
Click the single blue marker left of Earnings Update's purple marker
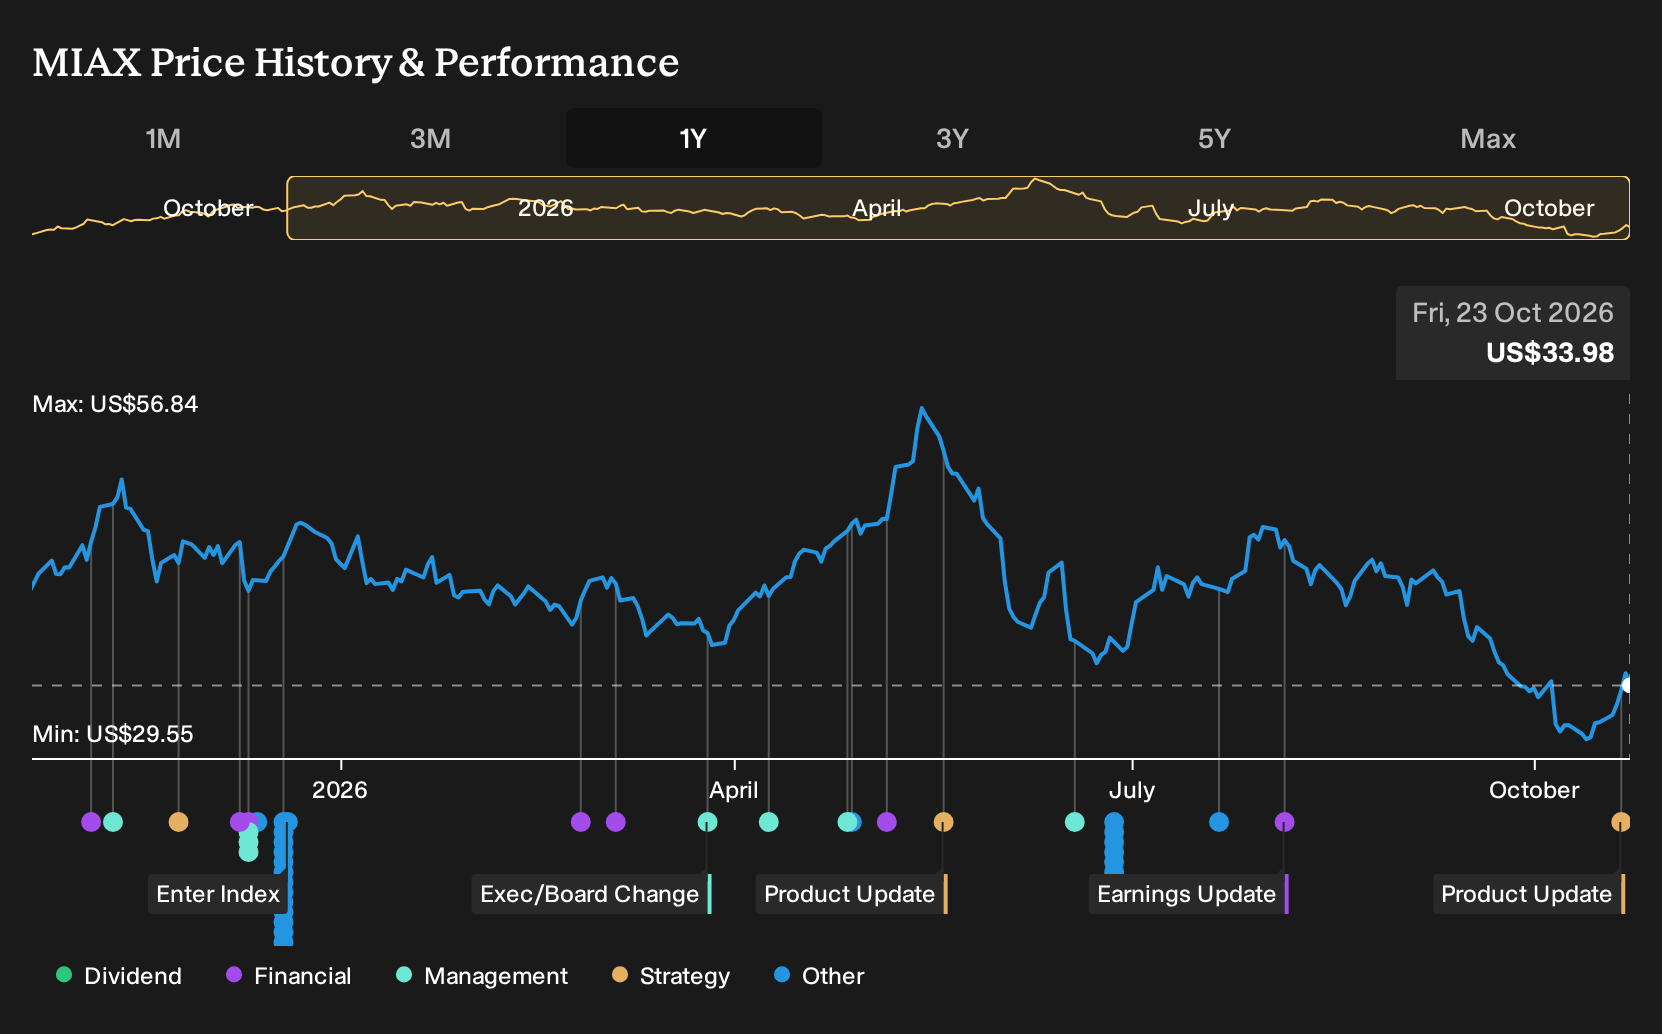[1219, 822]
